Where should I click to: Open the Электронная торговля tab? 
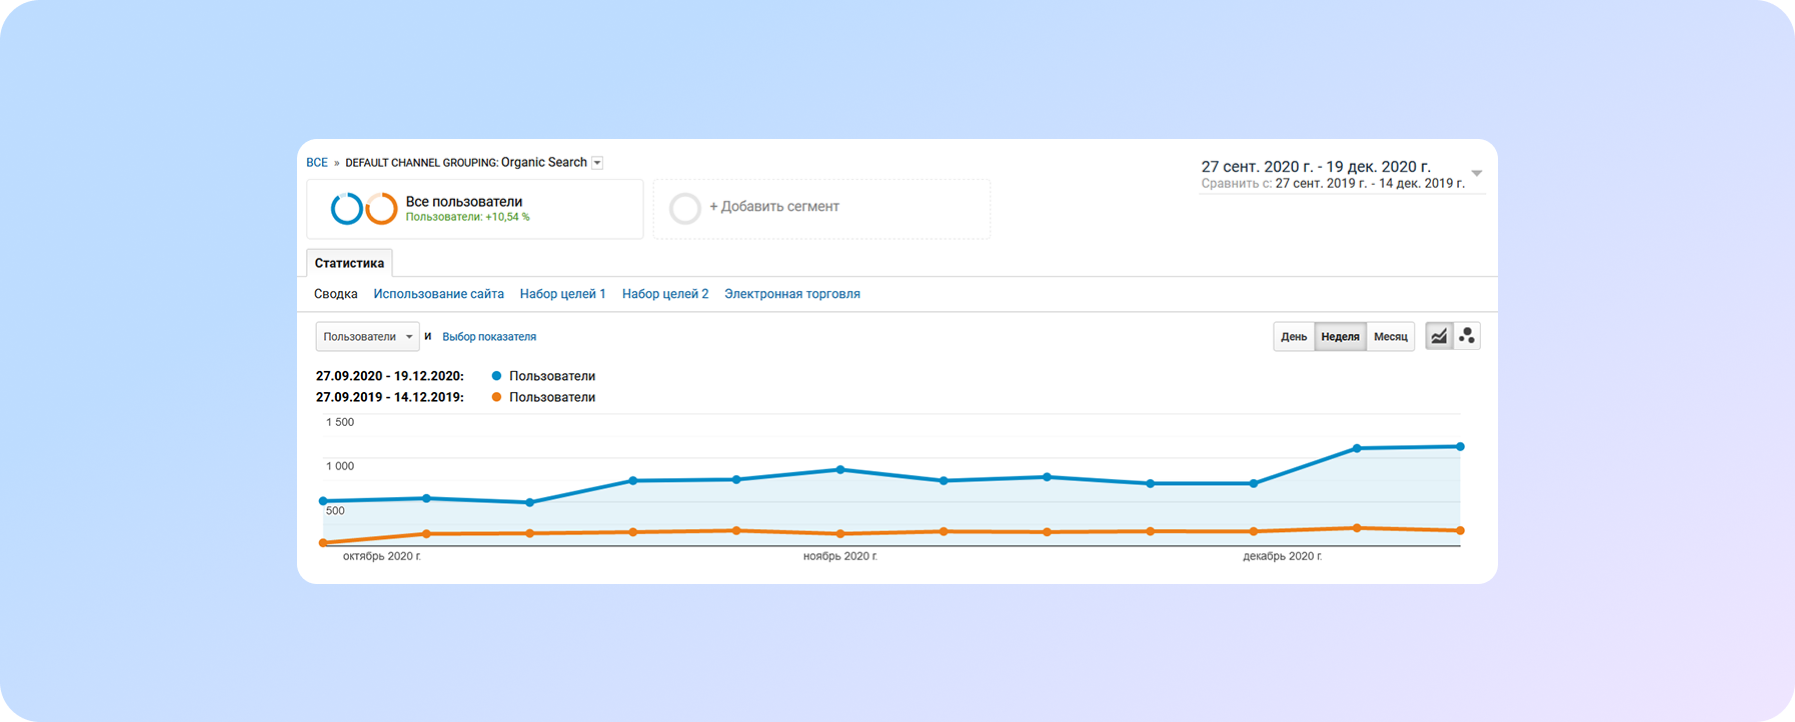792,294
